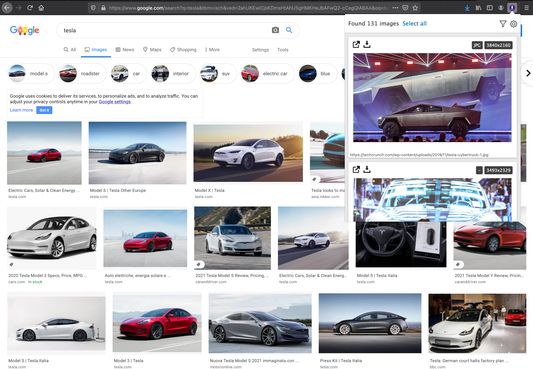Select the Cybertruck preview image in popup
Image resolution: width=533 pixels, height=369 pixels.
pyautogui.click(x=432, y=98)
